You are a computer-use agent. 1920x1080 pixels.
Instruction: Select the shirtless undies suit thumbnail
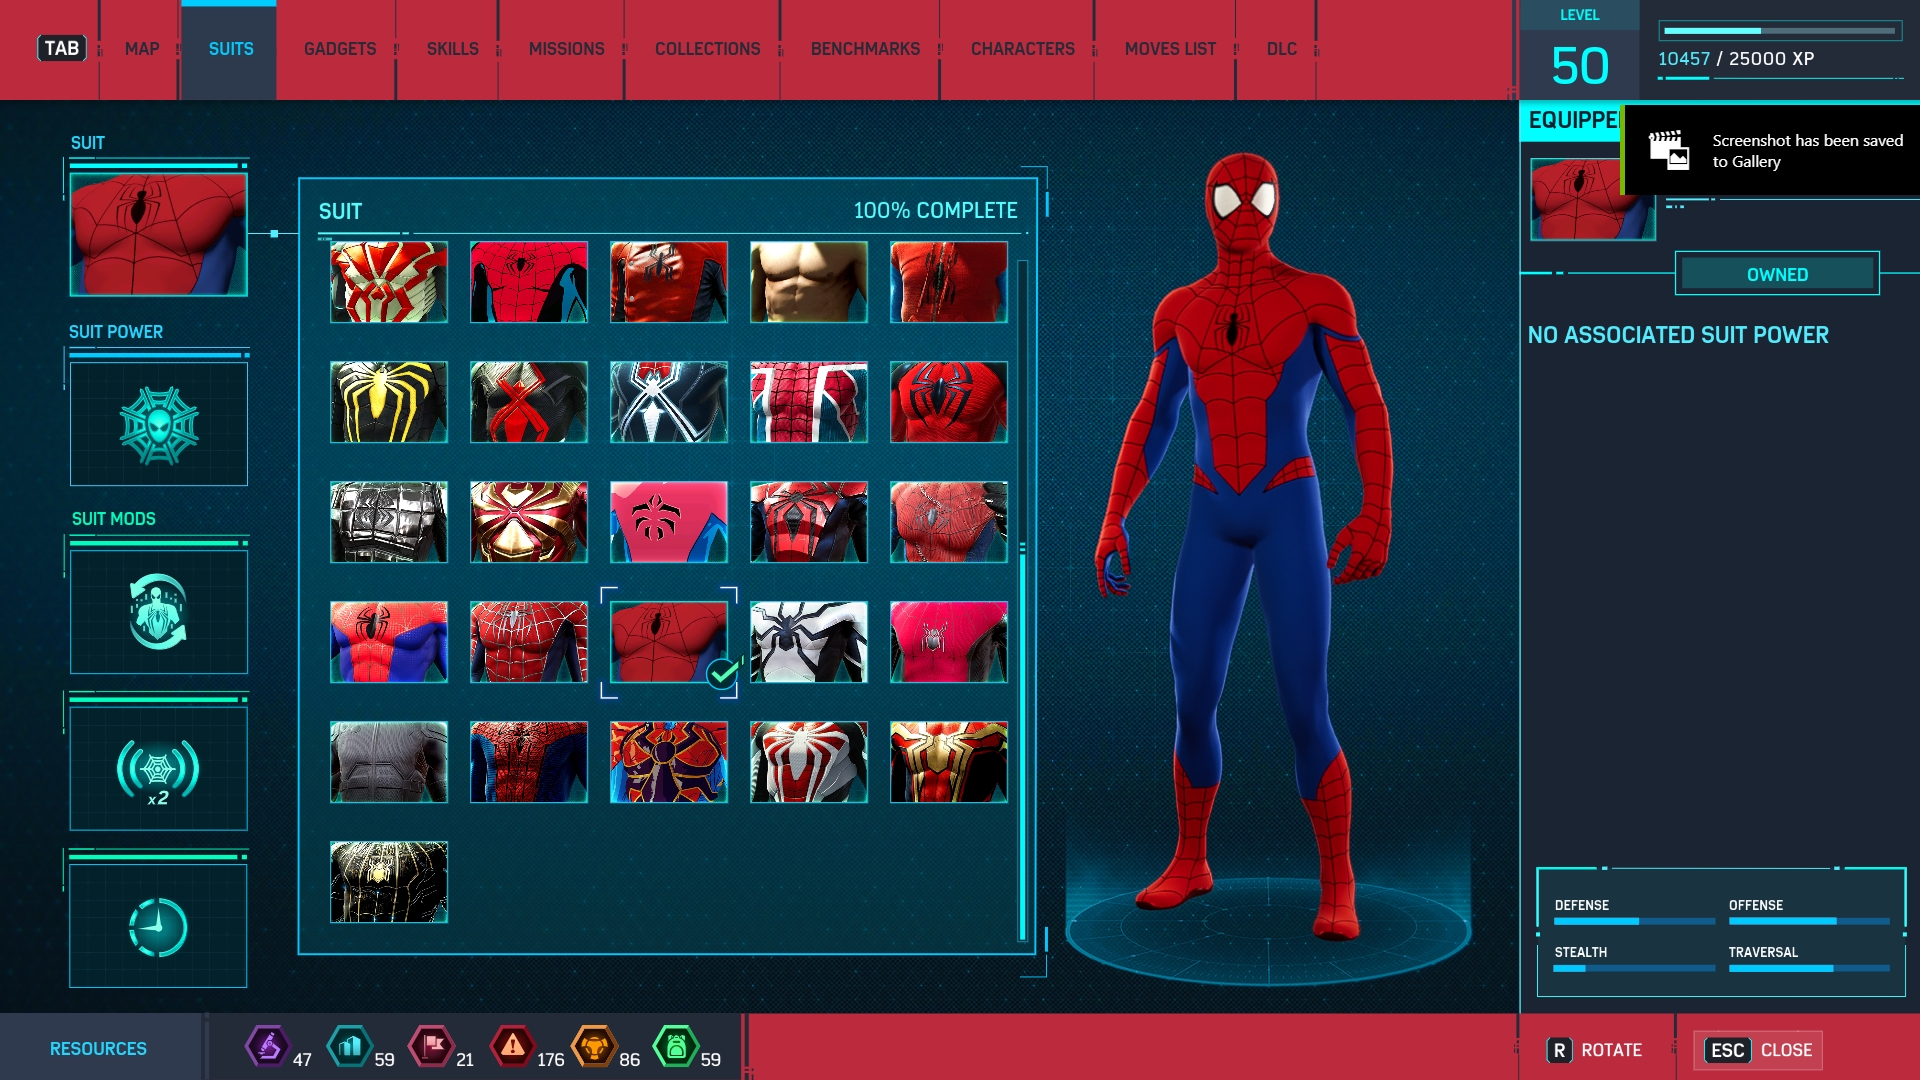pos(809,282)
